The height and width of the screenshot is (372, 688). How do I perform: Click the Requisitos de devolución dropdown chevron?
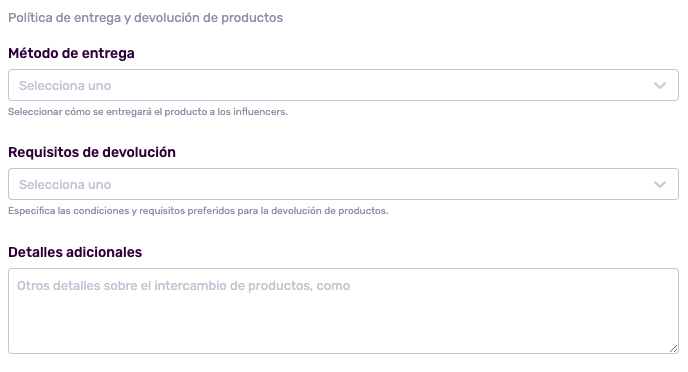pyautogui.click(x=660, y=185)
